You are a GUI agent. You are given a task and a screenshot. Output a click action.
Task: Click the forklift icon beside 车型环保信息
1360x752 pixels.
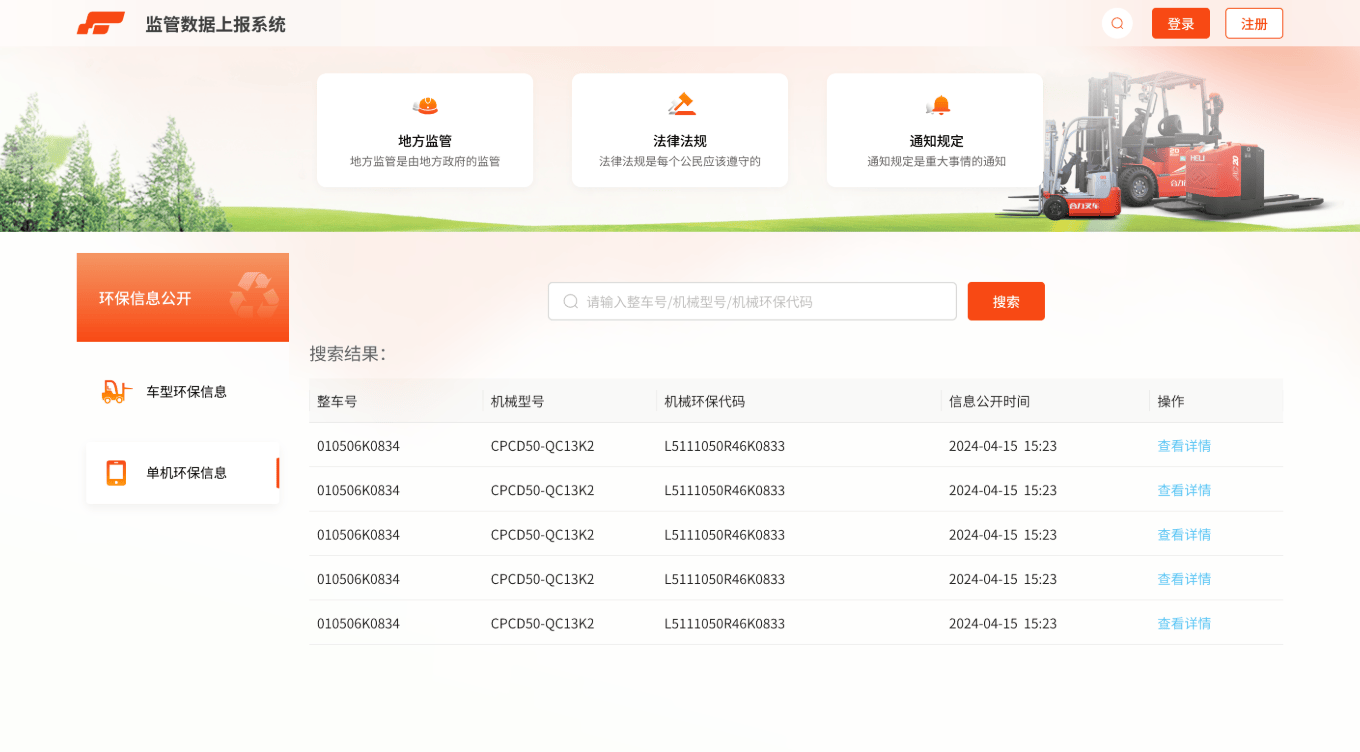pyautogui.click(x=117, y=392)
